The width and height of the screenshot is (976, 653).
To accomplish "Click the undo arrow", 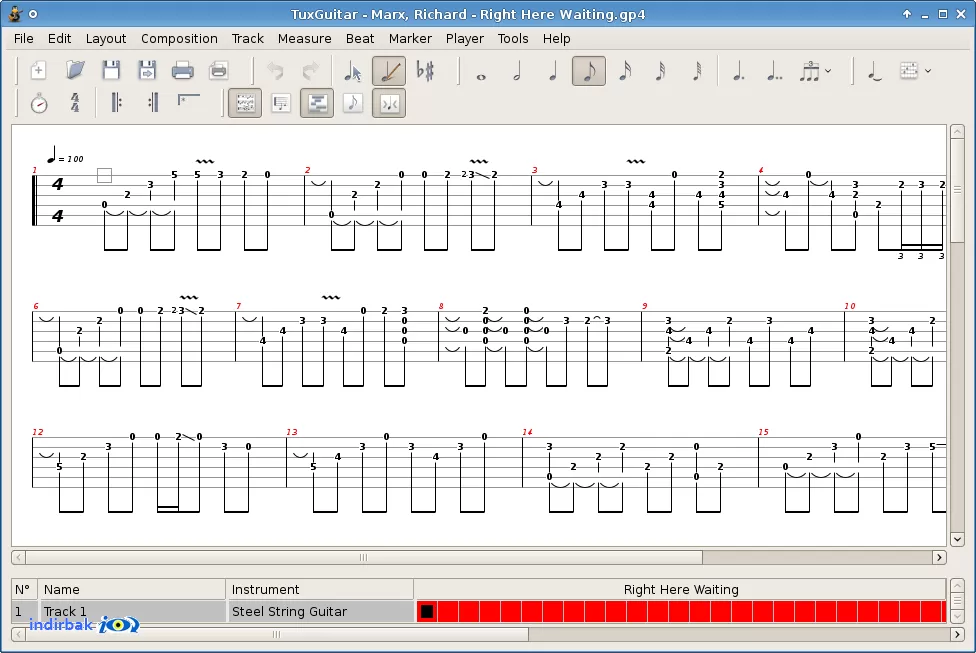I will coord(275,70).
